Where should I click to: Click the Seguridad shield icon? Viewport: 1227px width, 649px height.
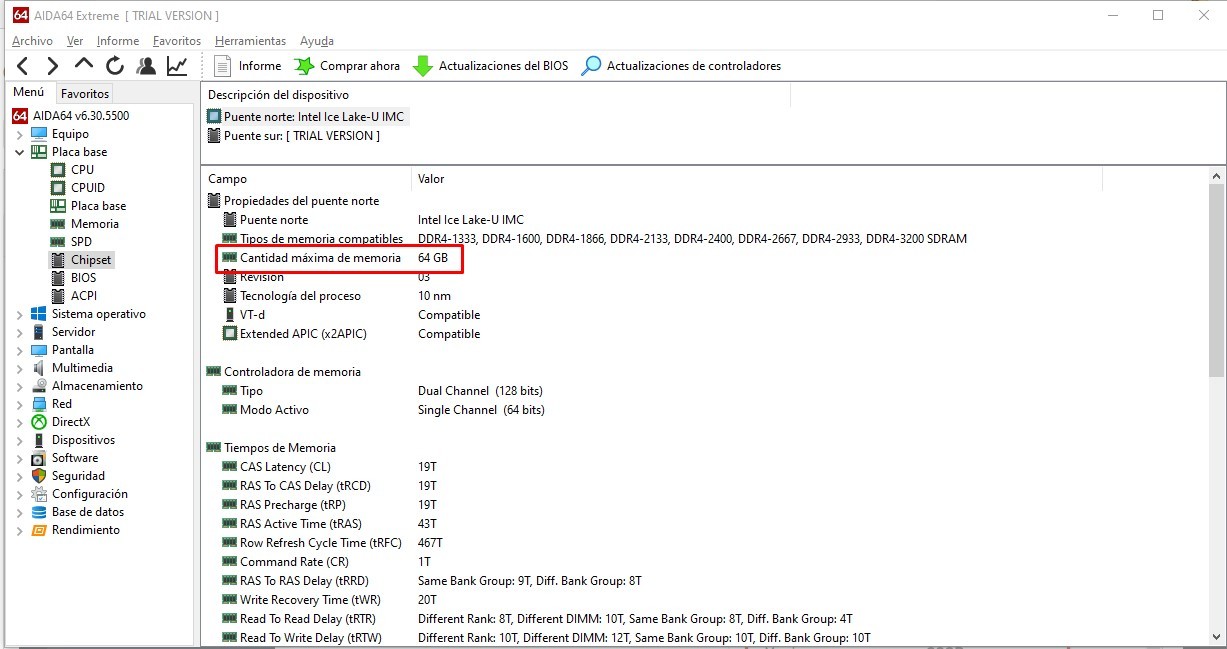click(x=39, y=476)
